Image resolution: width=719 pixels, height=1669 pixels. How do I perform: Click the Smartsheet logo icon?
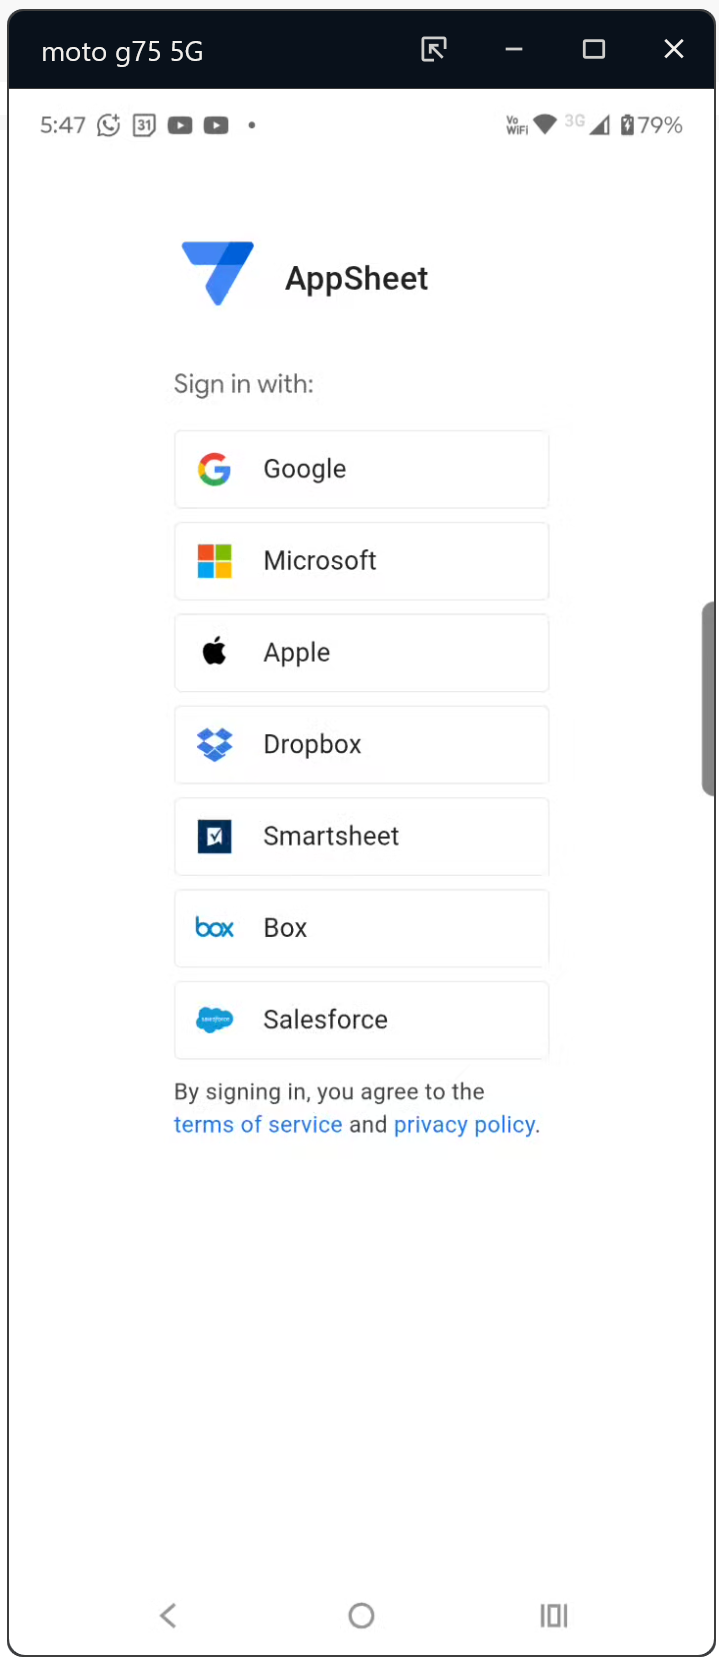pos(214,836)
